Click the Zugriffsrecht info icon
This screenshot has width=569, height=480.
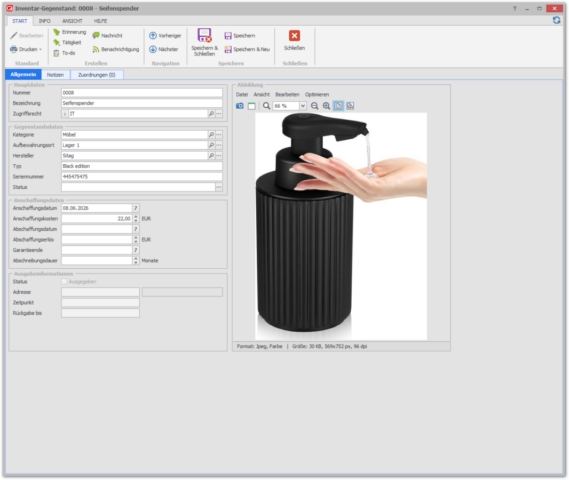pyautogui.click(x=65, y=114)
